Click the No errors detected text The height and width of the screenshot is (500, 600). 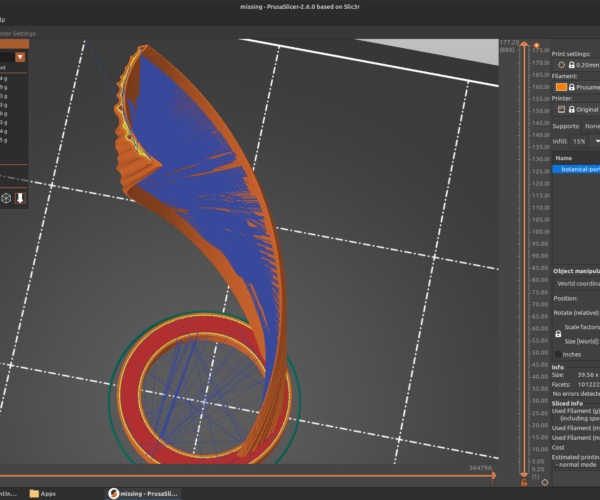point(576,394)
